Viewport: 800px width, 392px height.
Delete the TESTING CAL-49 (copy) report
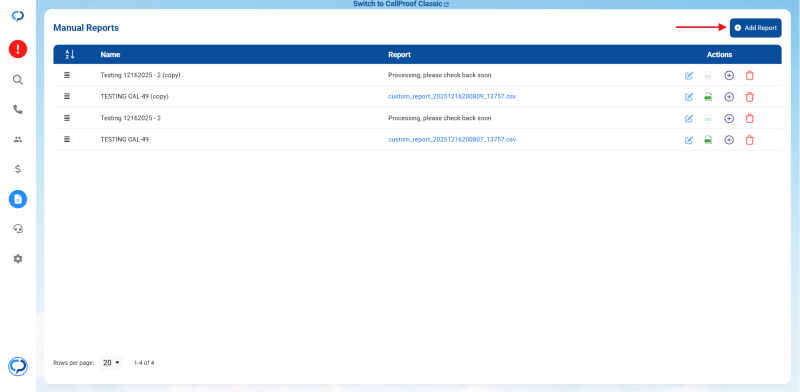click(x=749, y=97)
